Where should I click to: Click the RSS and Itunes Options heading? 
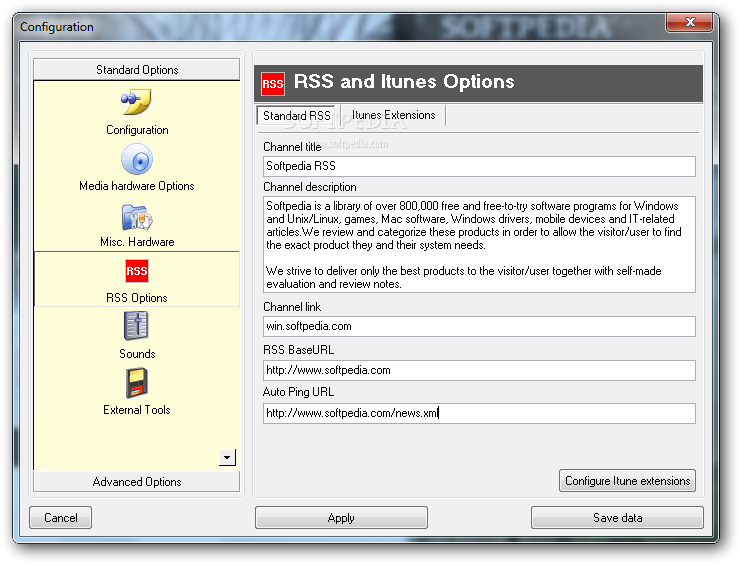click(404, 82)
